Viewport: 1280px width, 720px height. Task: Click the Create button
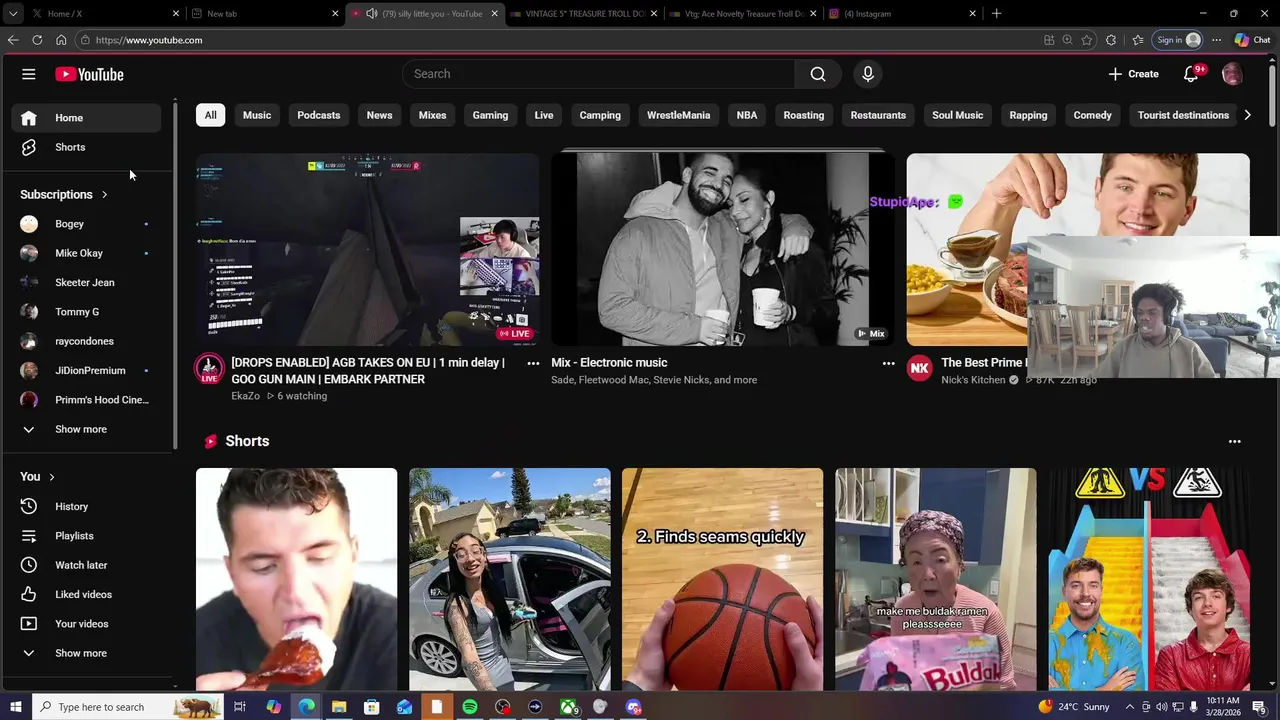click(1134, 74)
